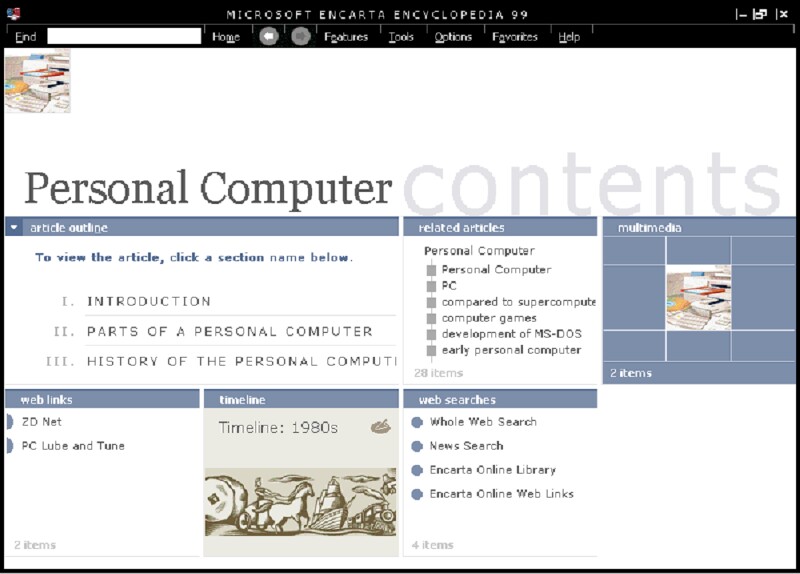Click the square bullet beside 'computer games'
The width and height of the screenshot is (800, 574).
pos(432,318)
